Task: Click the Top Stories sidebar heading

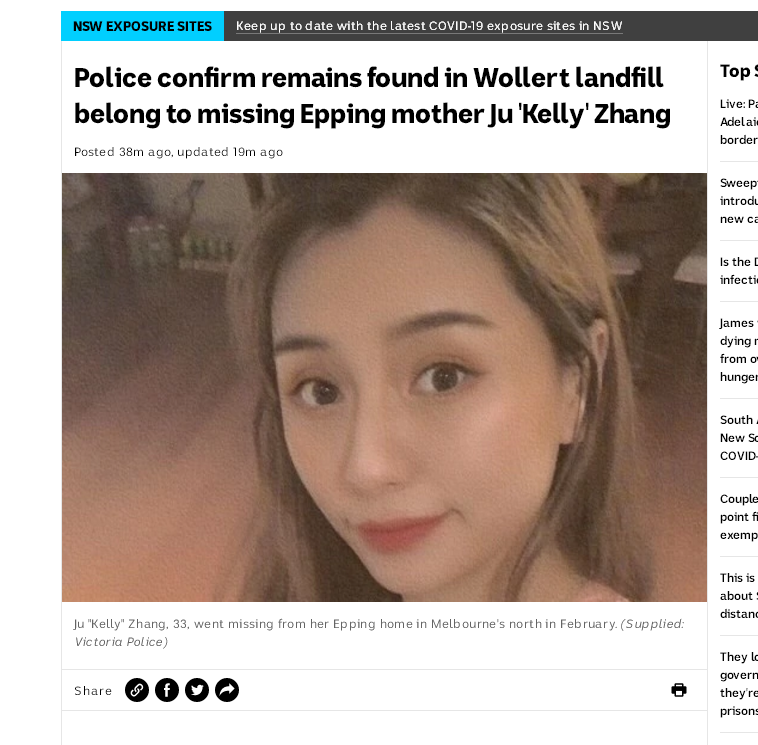Action: 739,71
